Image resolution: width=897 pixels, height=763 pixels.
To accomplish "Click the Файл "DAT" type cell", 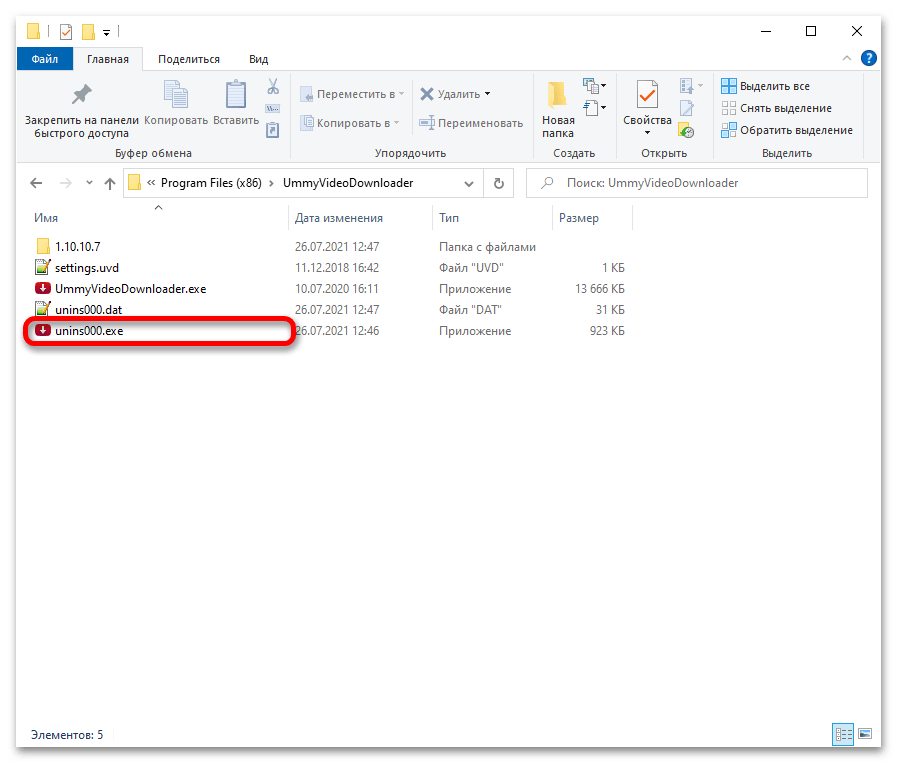I will click(x=470, y=309).
